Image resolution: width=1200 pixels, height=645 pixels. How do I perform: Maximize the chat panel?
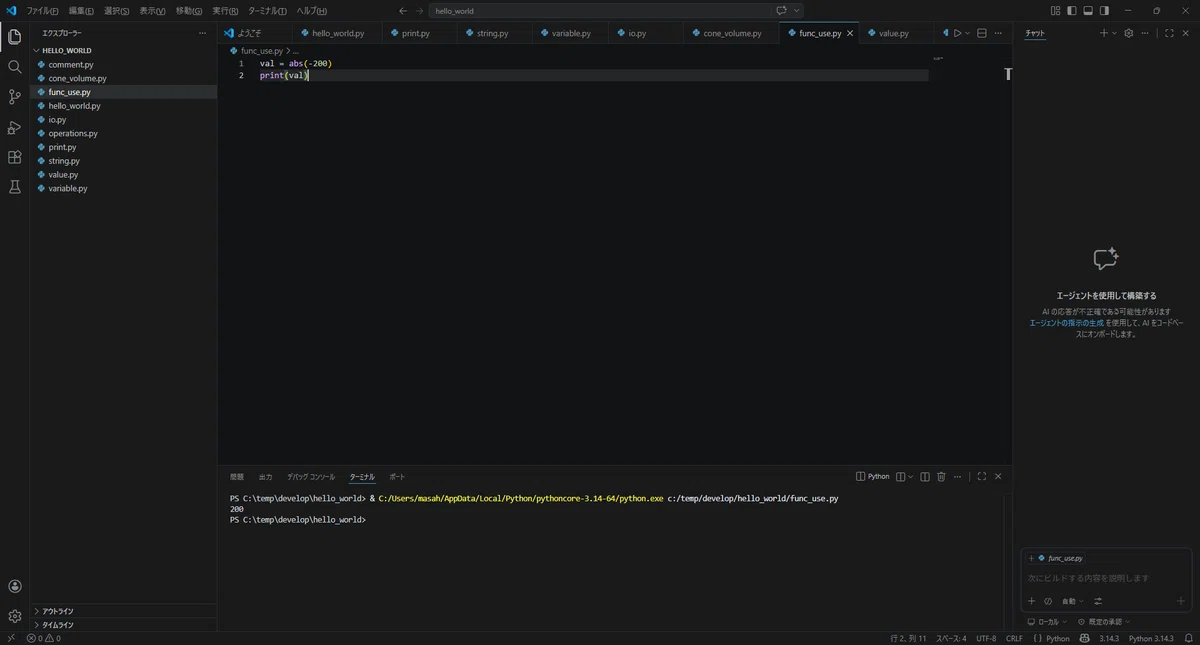coord(1169,33)
